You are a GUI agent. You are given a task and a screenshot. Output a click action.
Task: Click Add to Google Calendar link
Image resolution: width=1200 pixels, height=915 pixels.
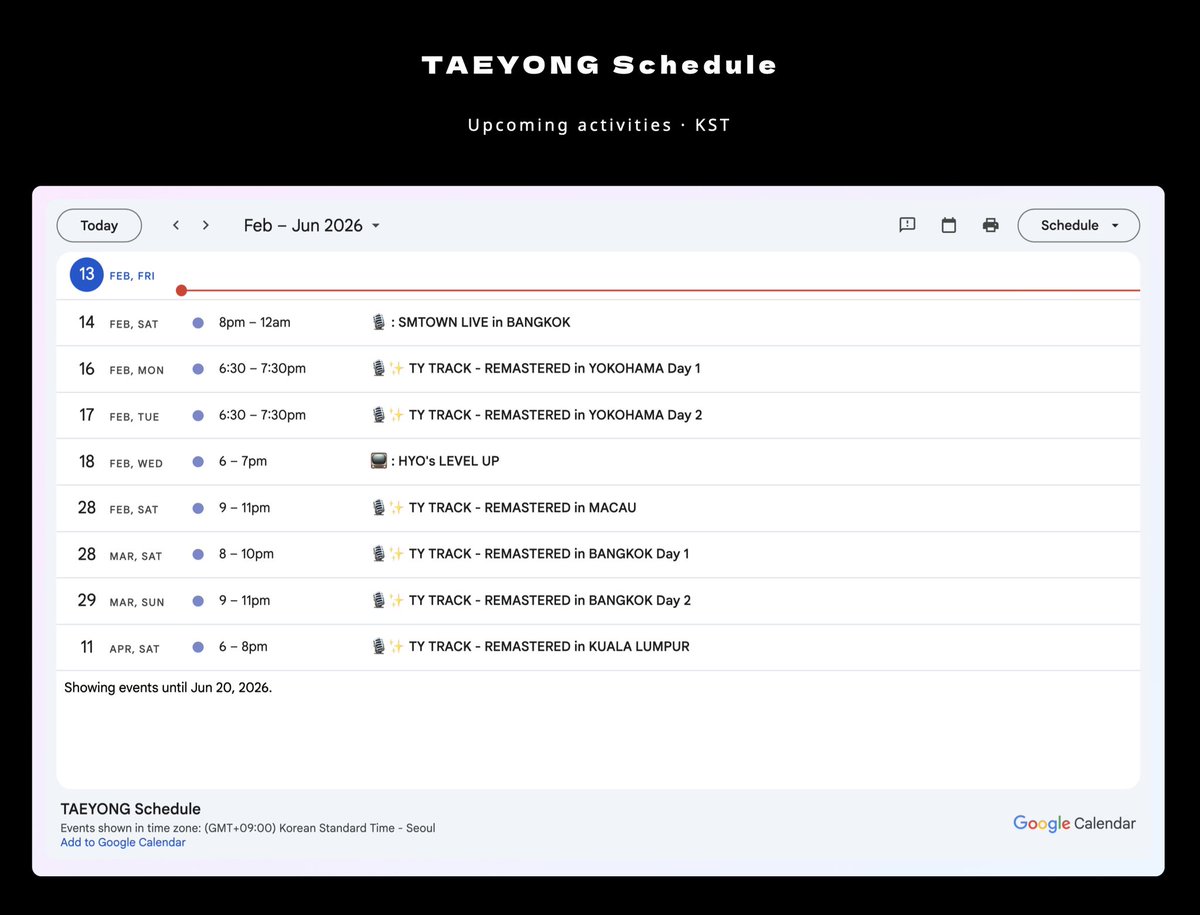(123, 842)
